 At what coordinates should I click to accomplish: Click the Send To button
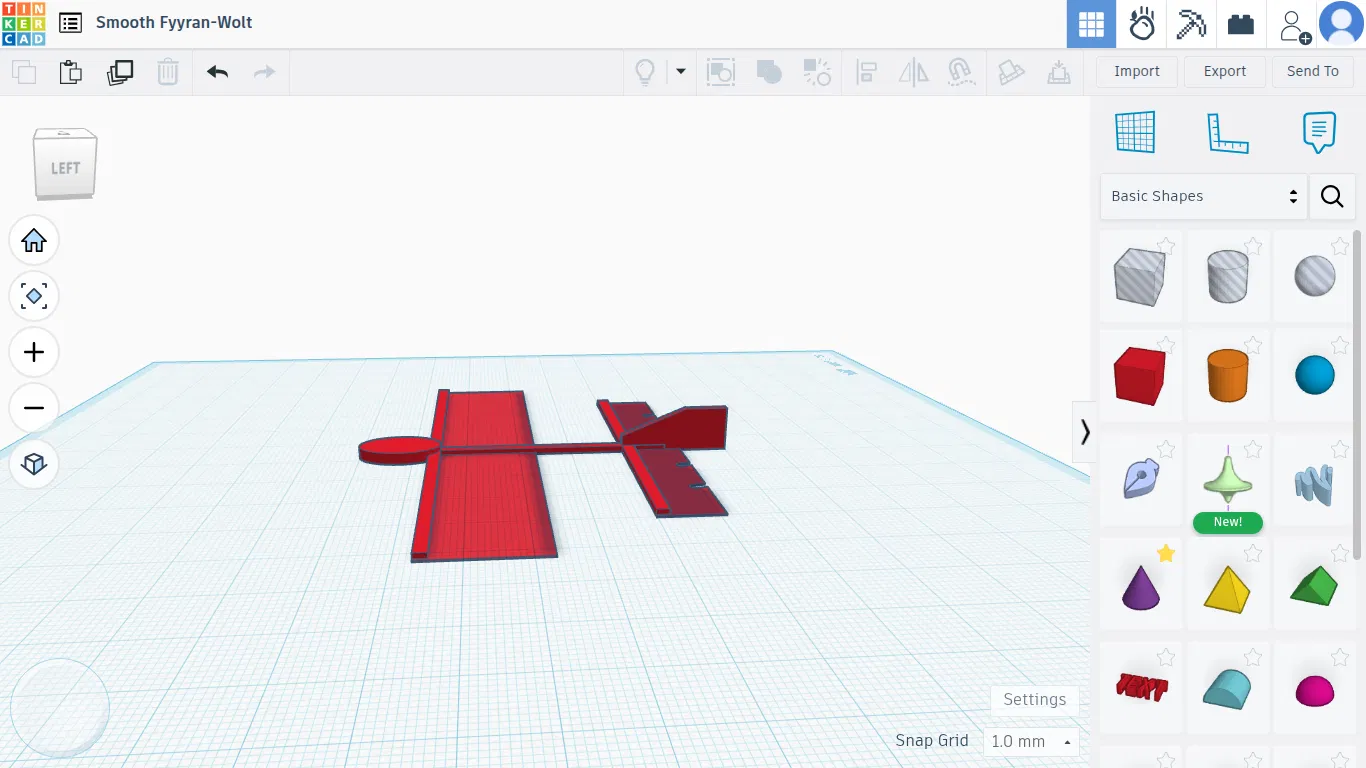coord(1313,71)
